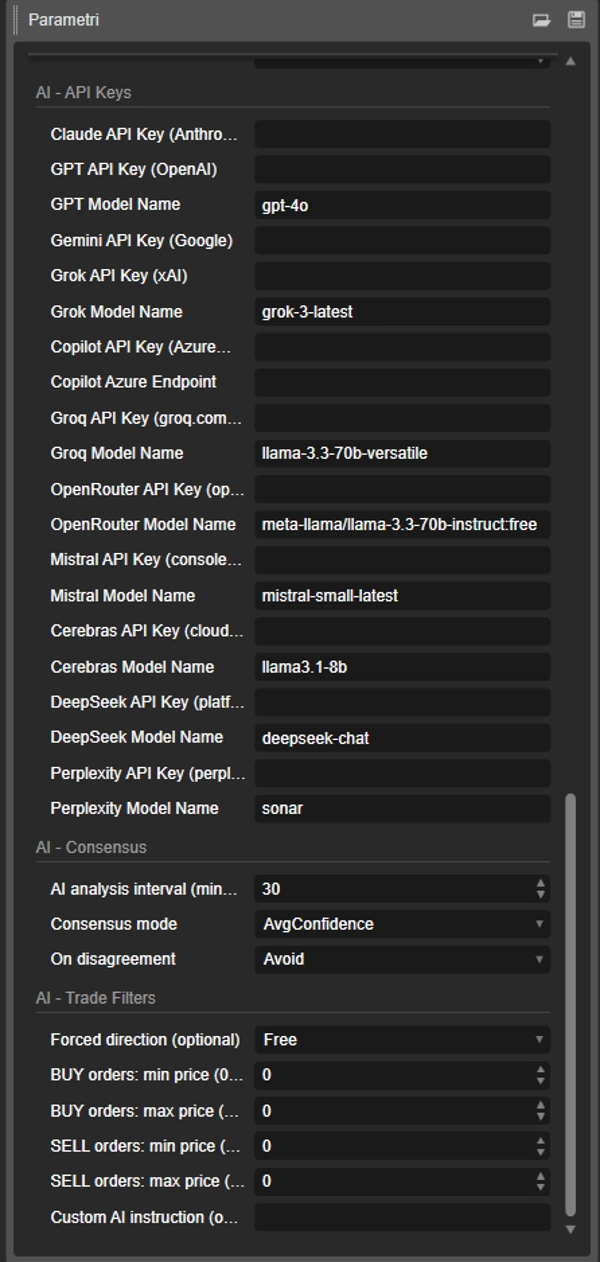Click the scrollbar up arrow

[572, 60]
